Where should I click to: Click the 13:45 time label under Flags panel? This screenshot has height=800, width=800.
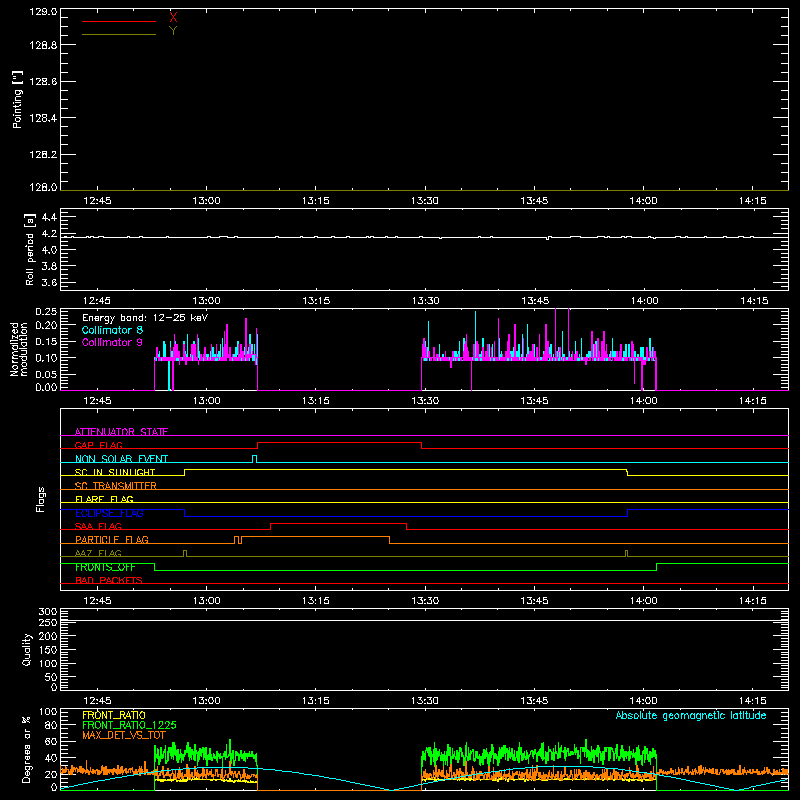point(534,601)
